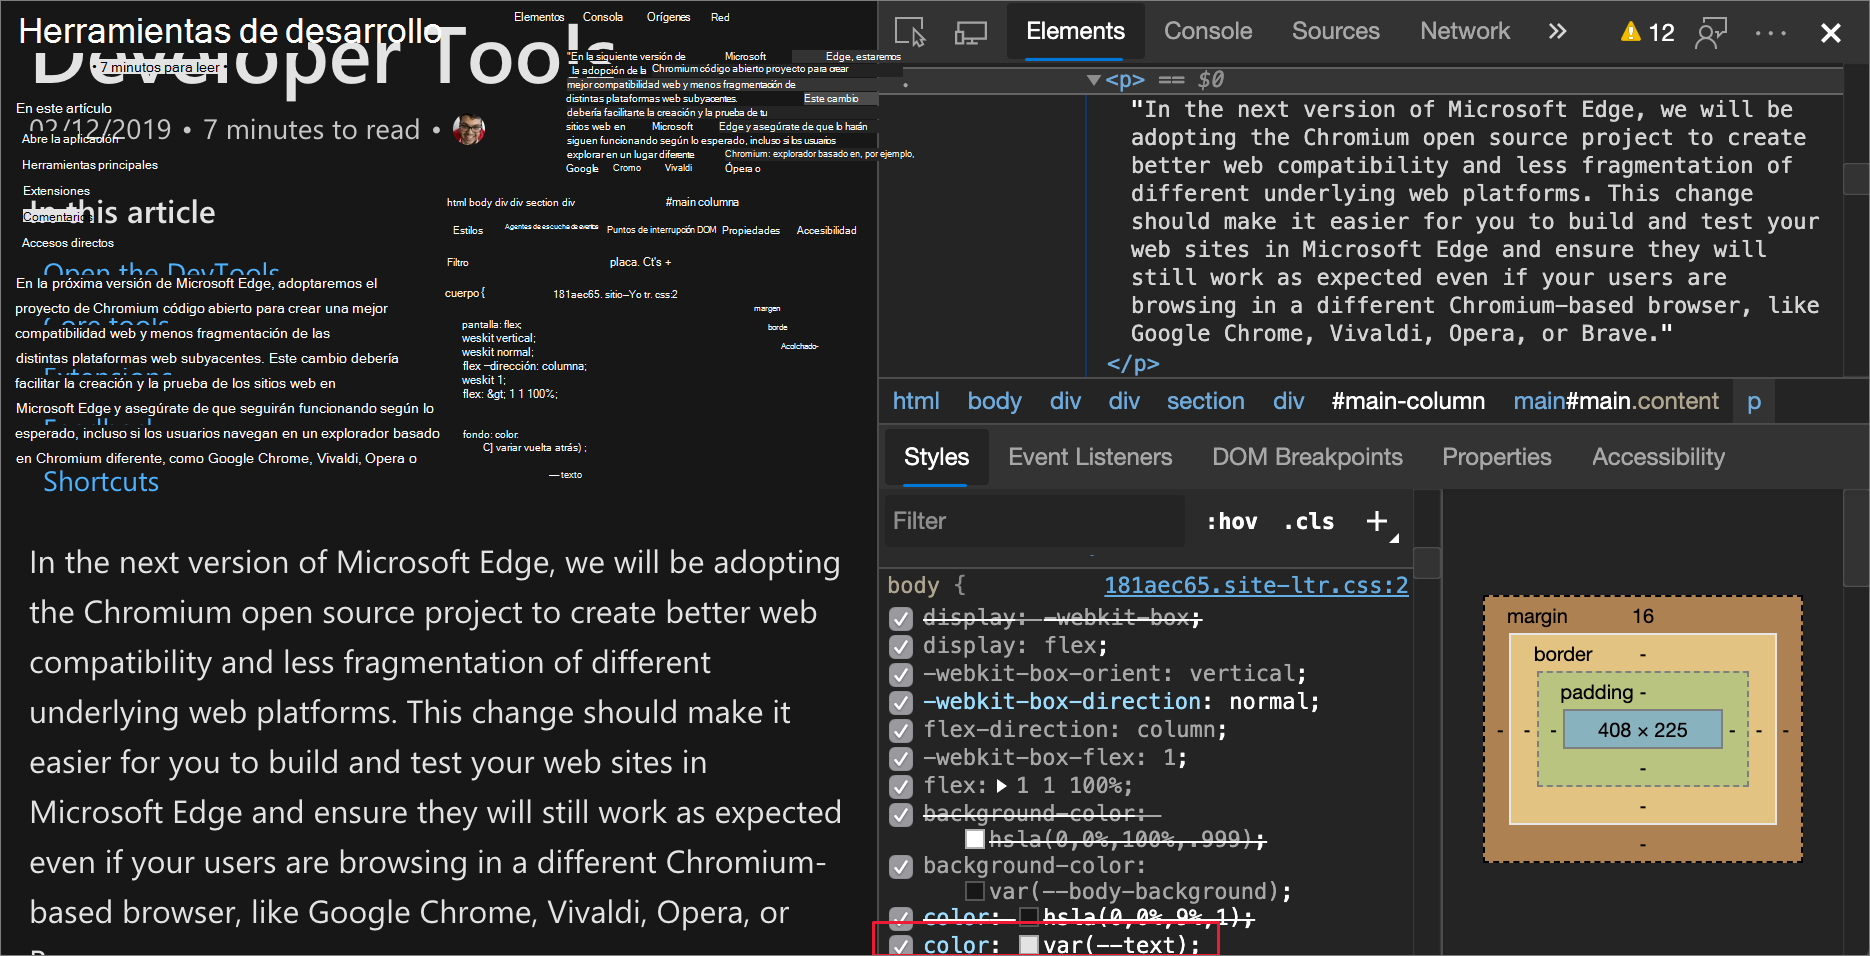This screenshot has width=1870, height=956.
Task: Click the 408 × 225 content box
Action: click(x=1643, y=730)
